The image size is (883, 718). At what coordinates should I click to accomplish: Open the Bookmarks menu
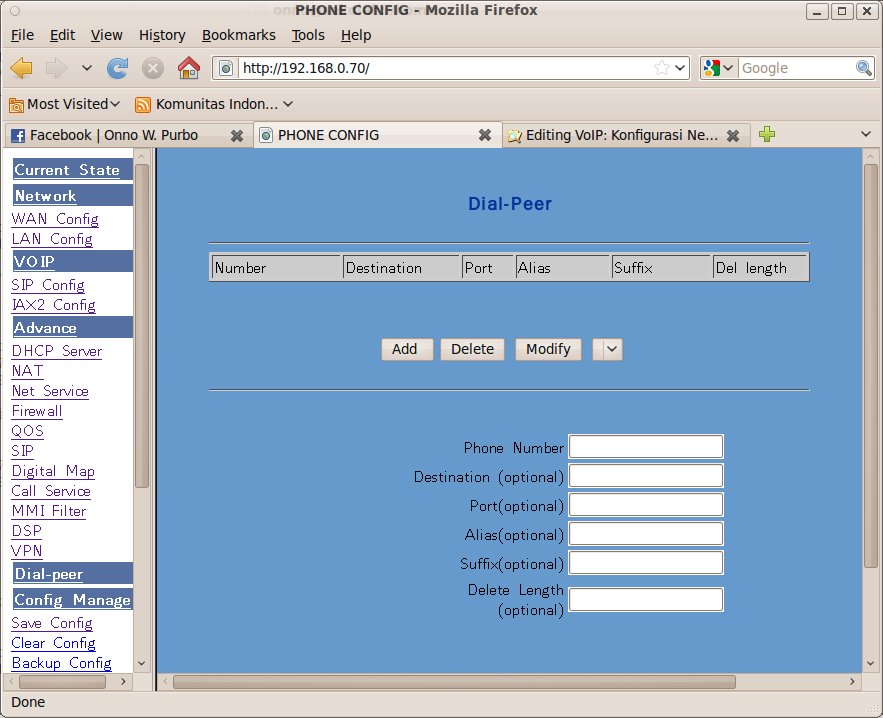(238, 35)
